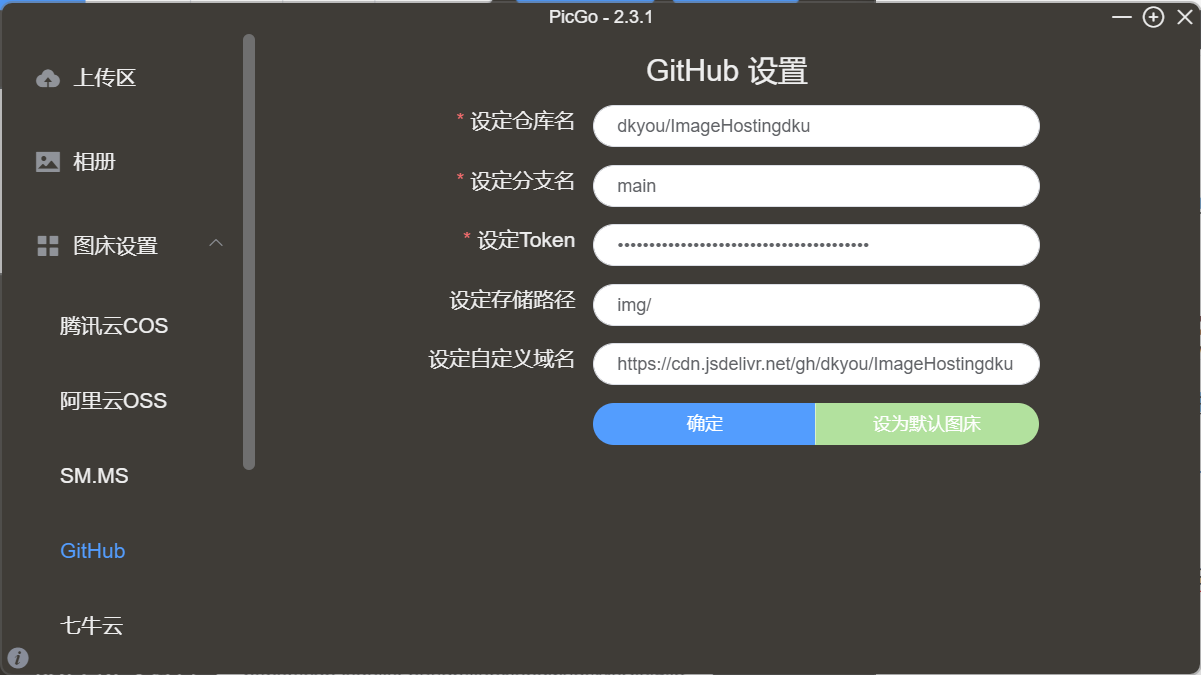Click the 设定仓库名 label

coord(523,122)
